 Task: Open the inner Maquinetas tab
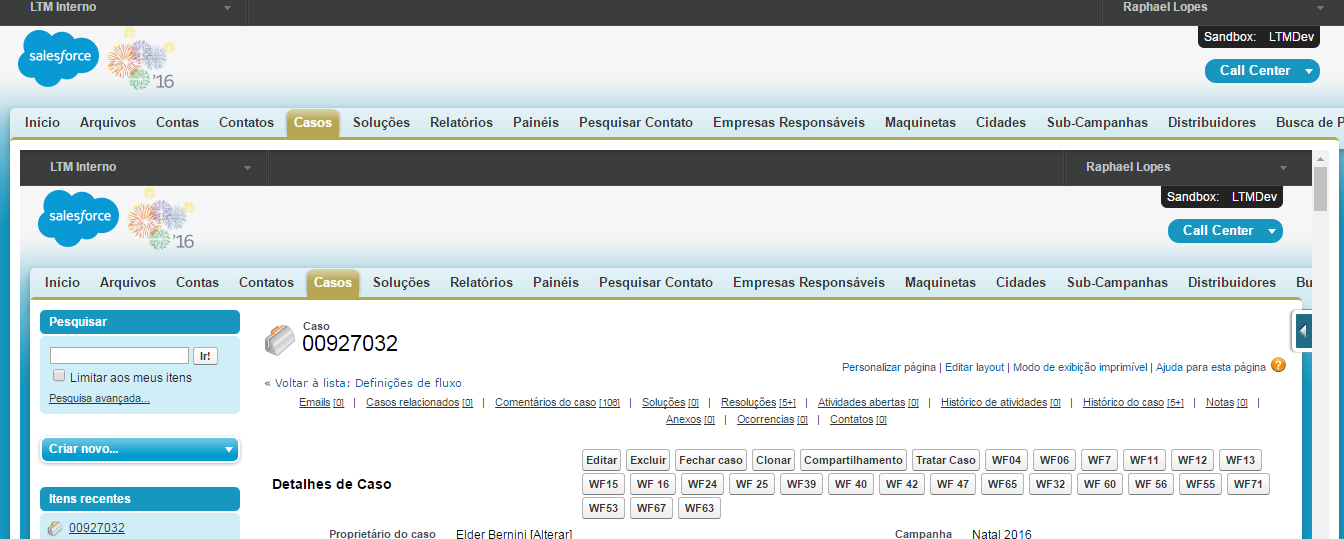coord(940,282)
